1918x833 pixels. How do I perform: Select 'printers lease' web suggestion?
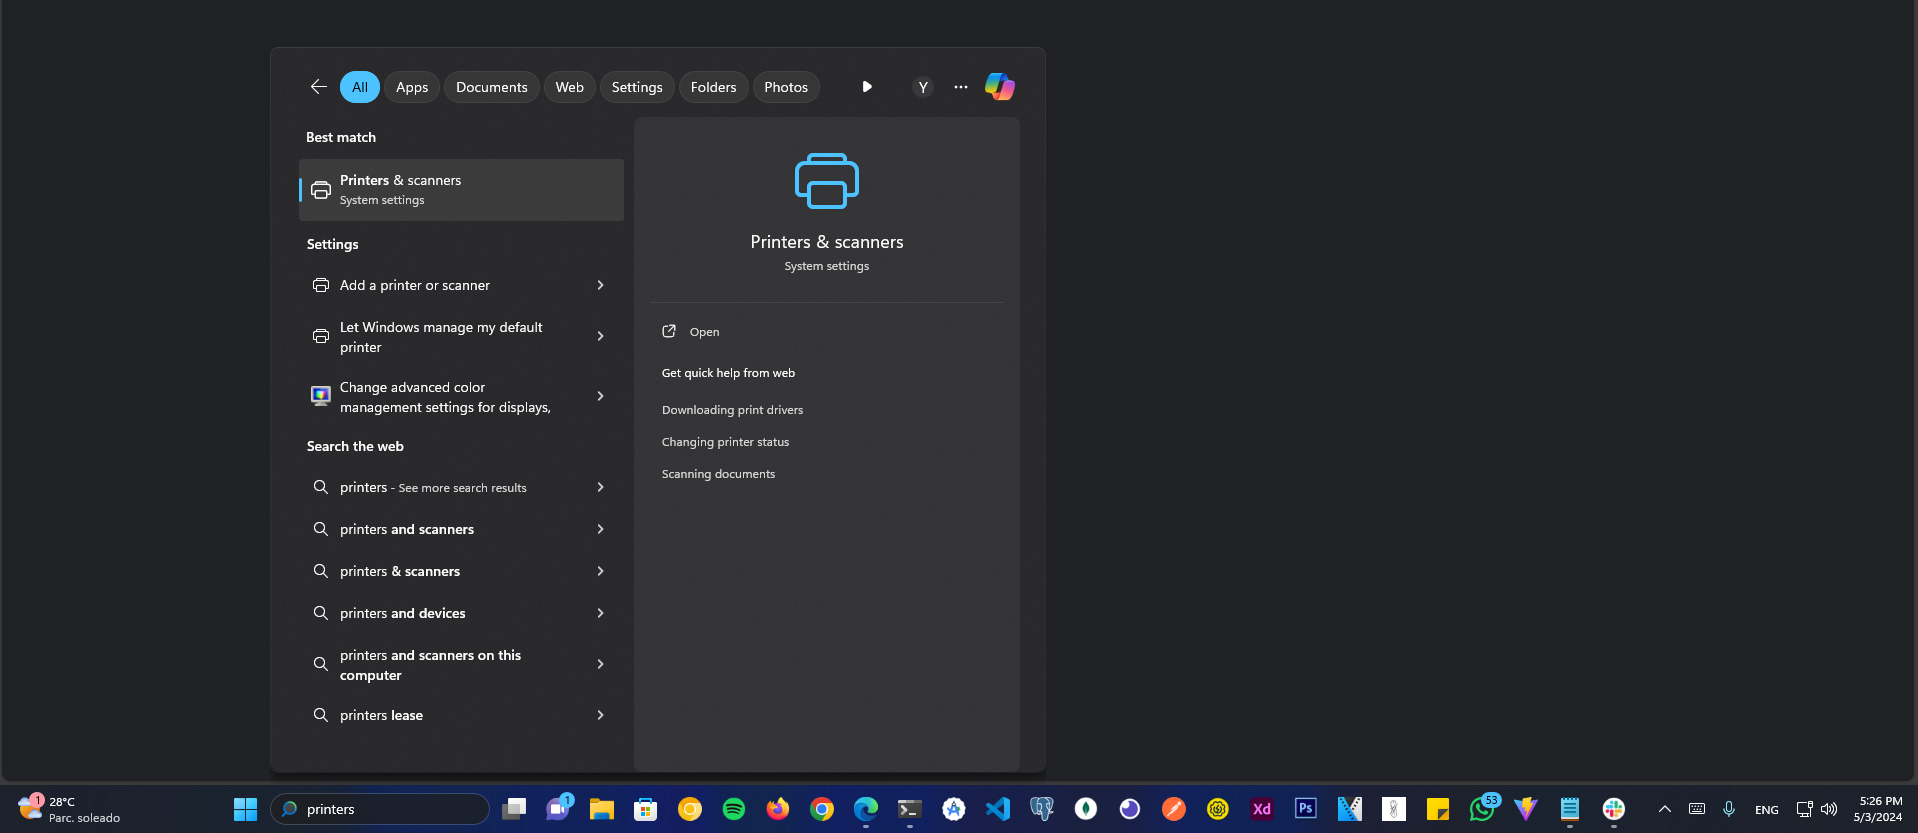tap(461, 715)
